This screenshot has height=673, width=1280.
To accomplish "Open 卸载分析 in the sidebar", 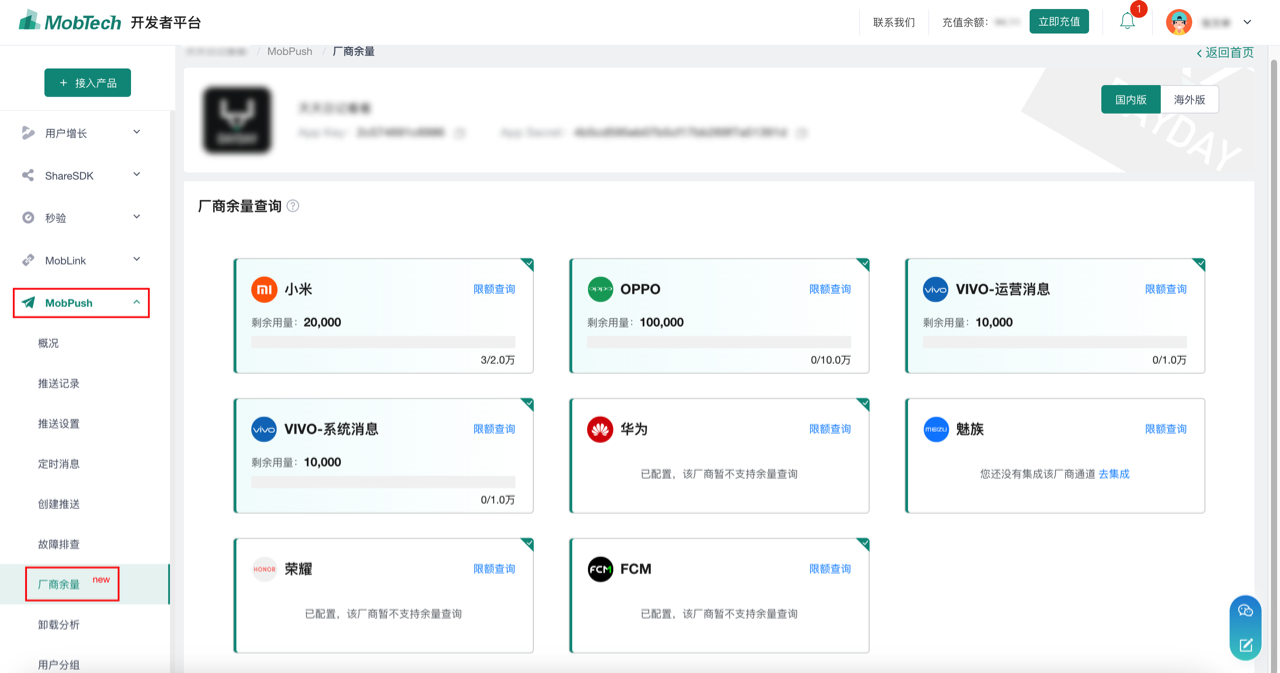I will (x=59, y=624).
